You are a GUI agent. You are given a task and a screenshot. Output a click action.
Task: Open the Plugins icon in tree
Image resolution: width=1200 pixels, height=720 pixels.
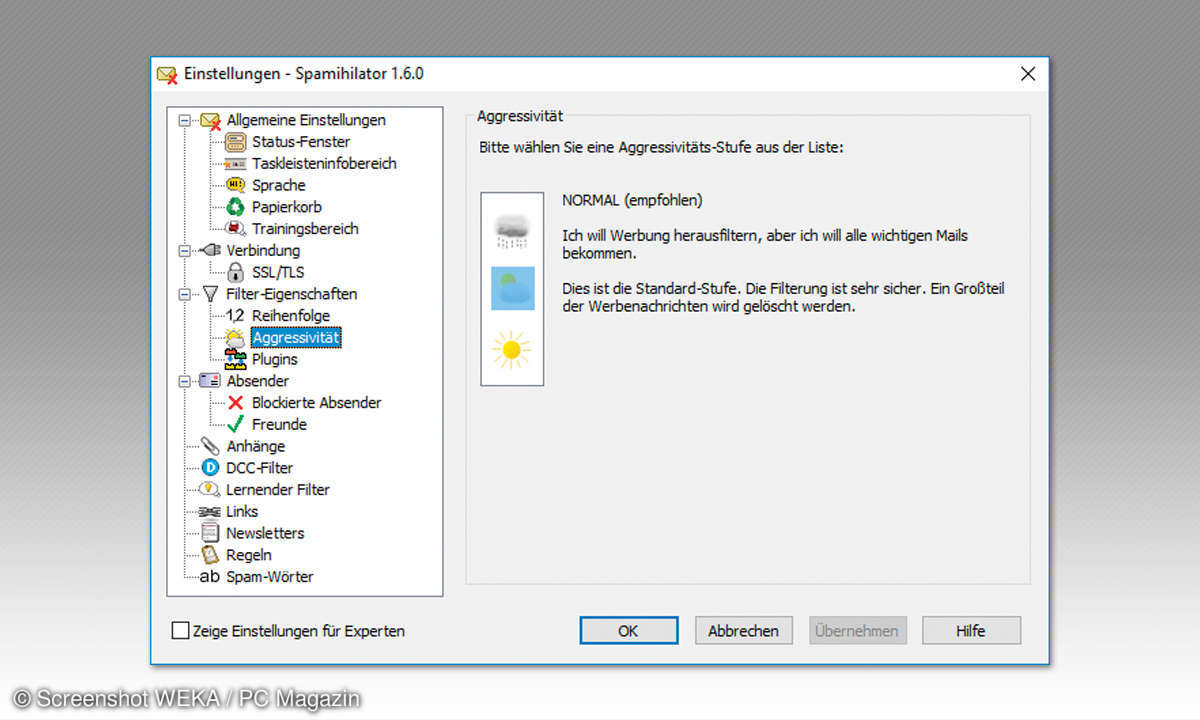pyautogui.click(x=235, y=359)
